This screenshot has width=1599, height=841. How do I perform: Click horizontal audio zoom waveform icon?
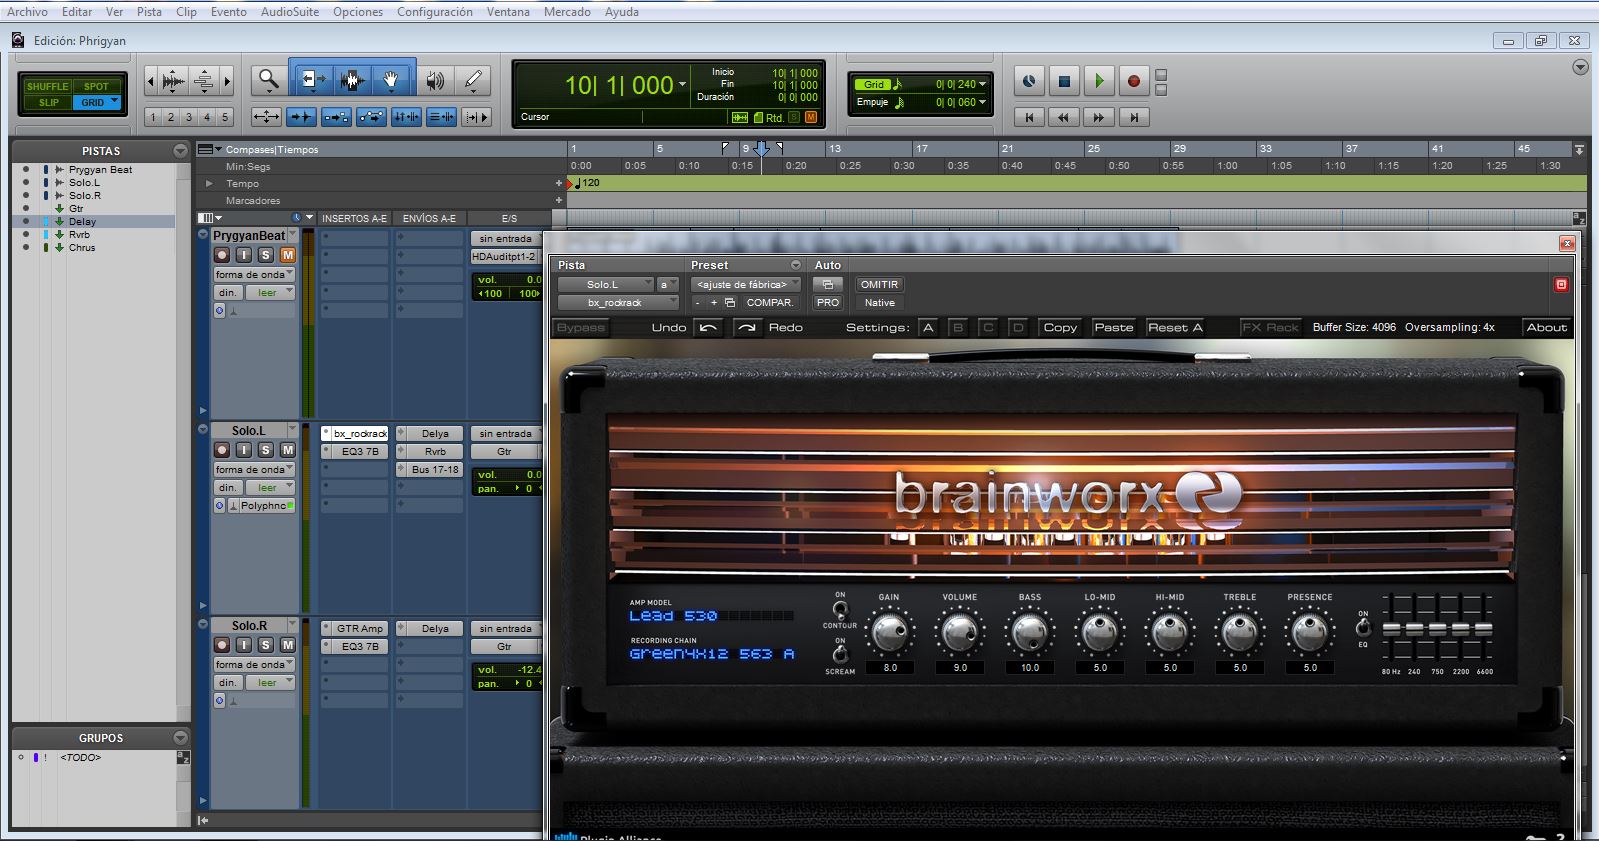173,81
